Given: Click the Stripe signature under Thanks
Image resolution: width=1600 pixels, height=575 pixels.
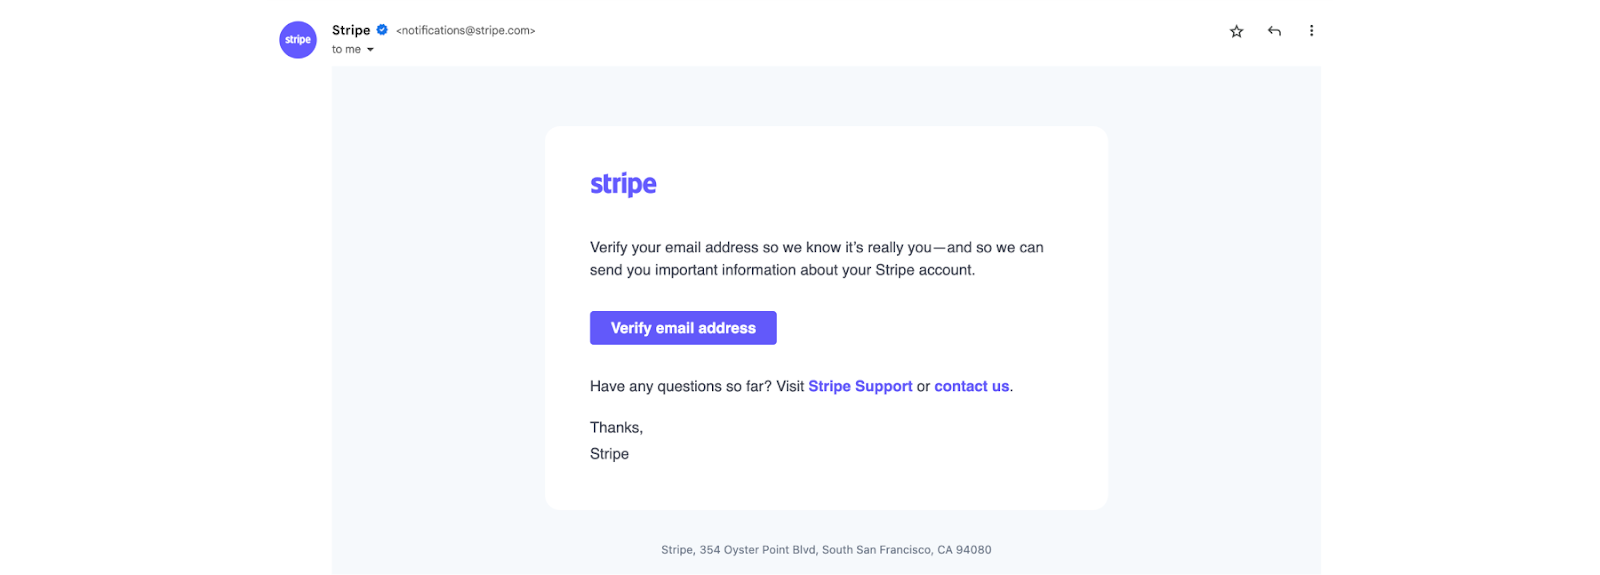Looking at the screenshot, I should coord(609,454).
